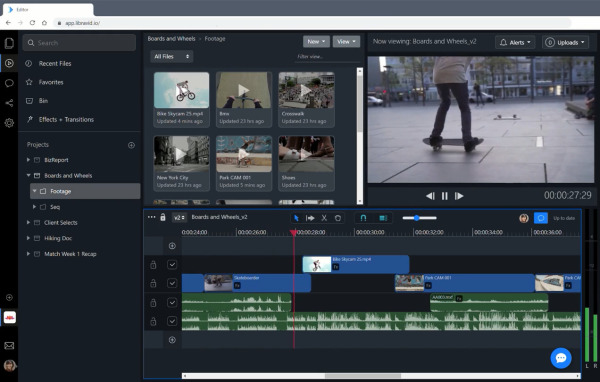
Task: Open the New York City clip thumbnail
Action: (x=181, y=154)
